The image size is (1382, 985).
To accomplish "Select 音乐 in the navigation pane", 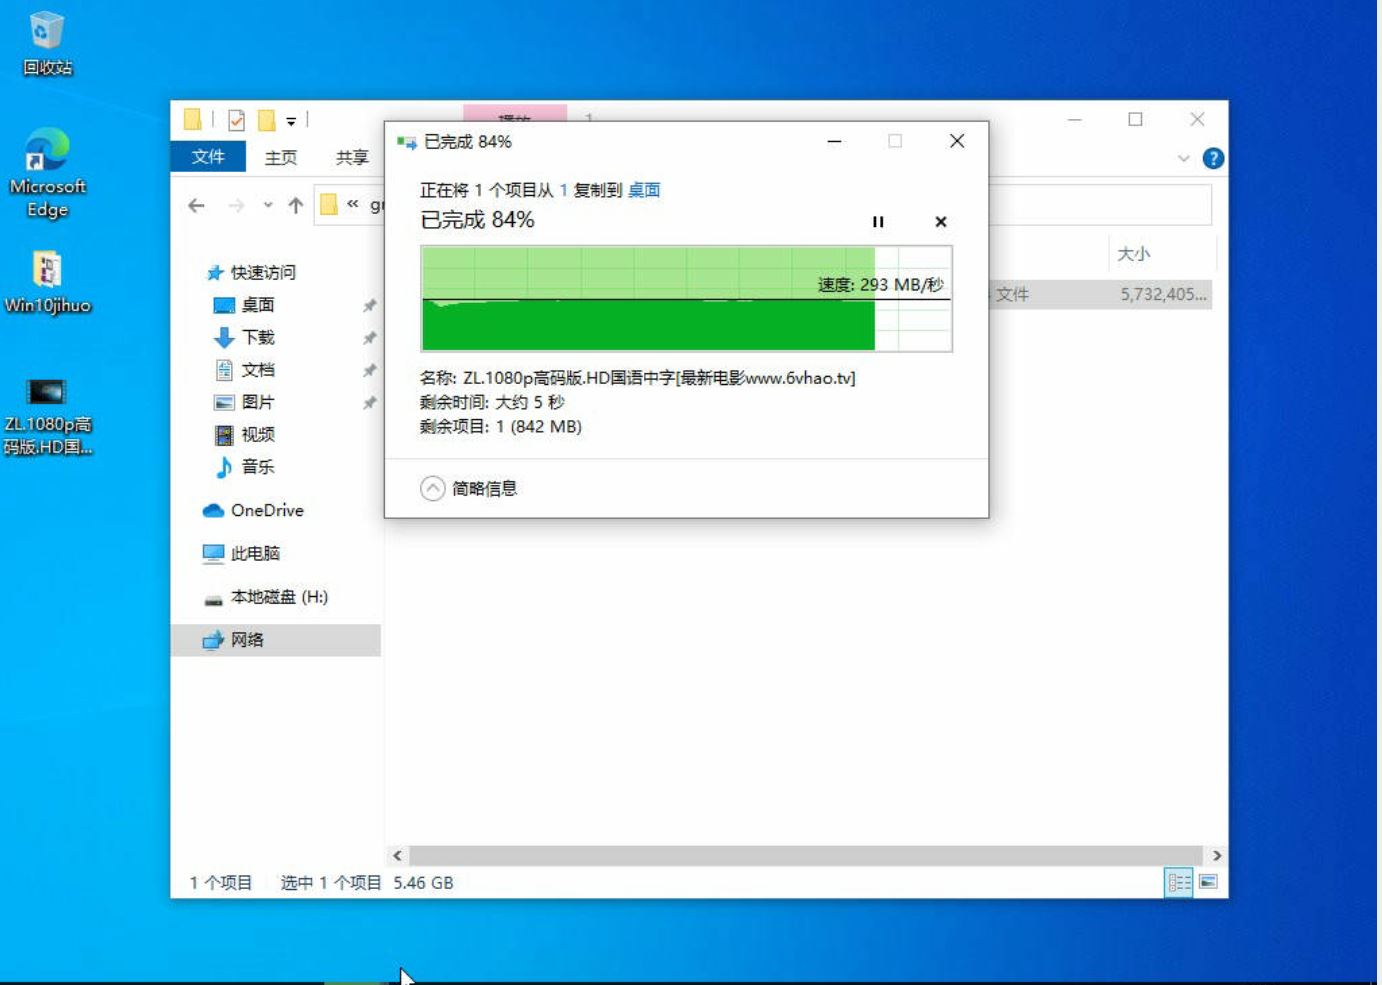I will pyautogui.click(x=257, y=467).
